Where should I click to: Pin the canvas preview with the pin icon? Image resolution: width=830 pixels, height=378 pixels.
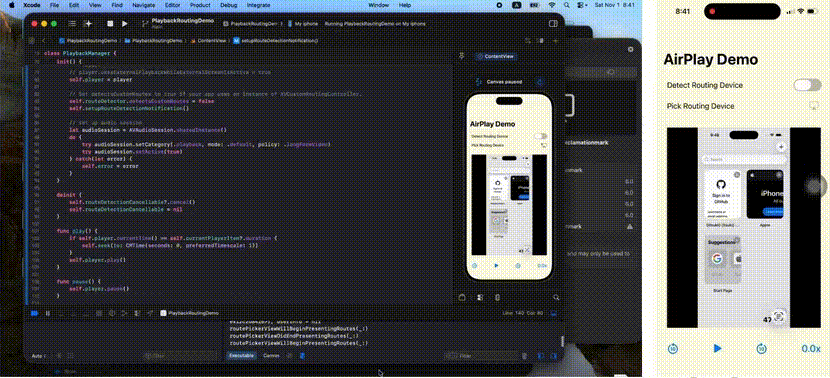coord(462,56)
